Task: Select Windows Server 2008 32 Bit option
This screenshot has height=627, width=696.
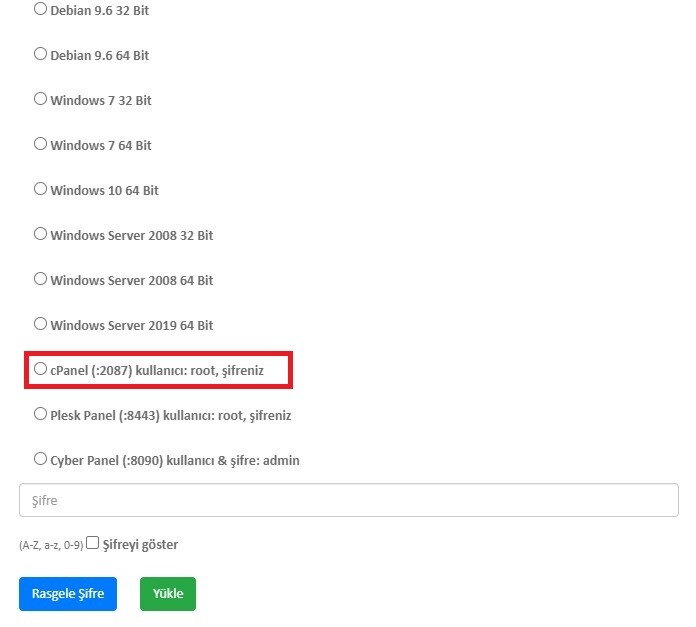Action: (40, 234)
